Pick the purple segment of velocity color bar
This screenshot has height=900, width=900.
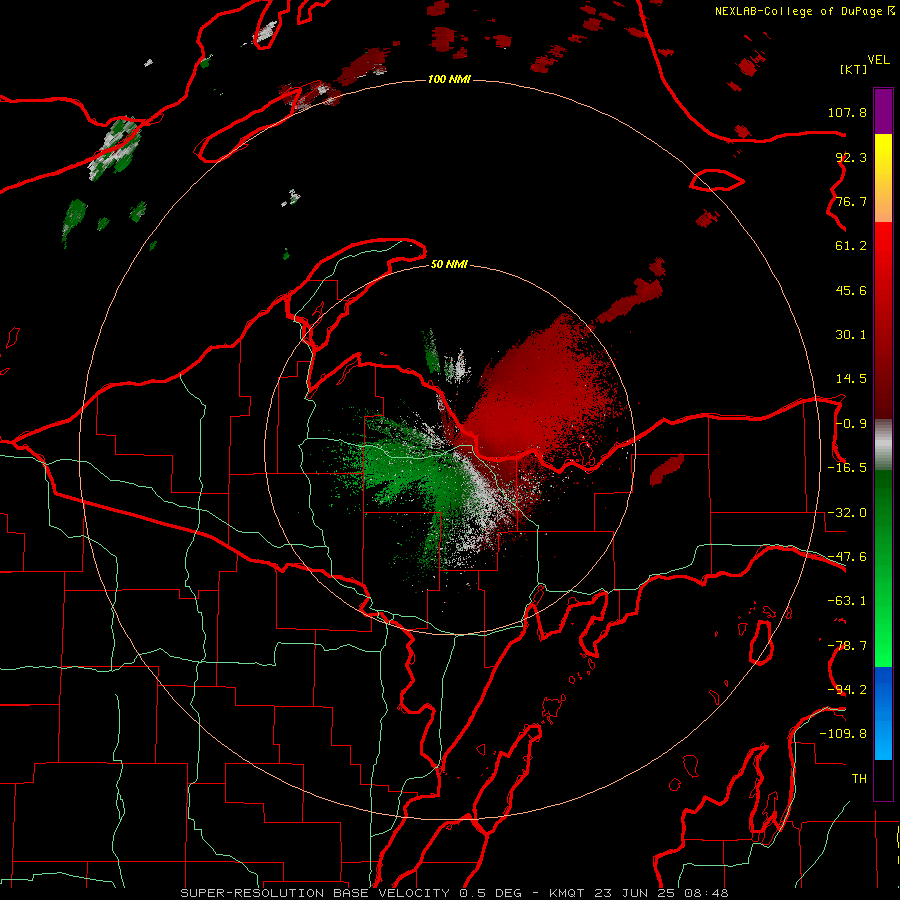click(x=883, y=111)
